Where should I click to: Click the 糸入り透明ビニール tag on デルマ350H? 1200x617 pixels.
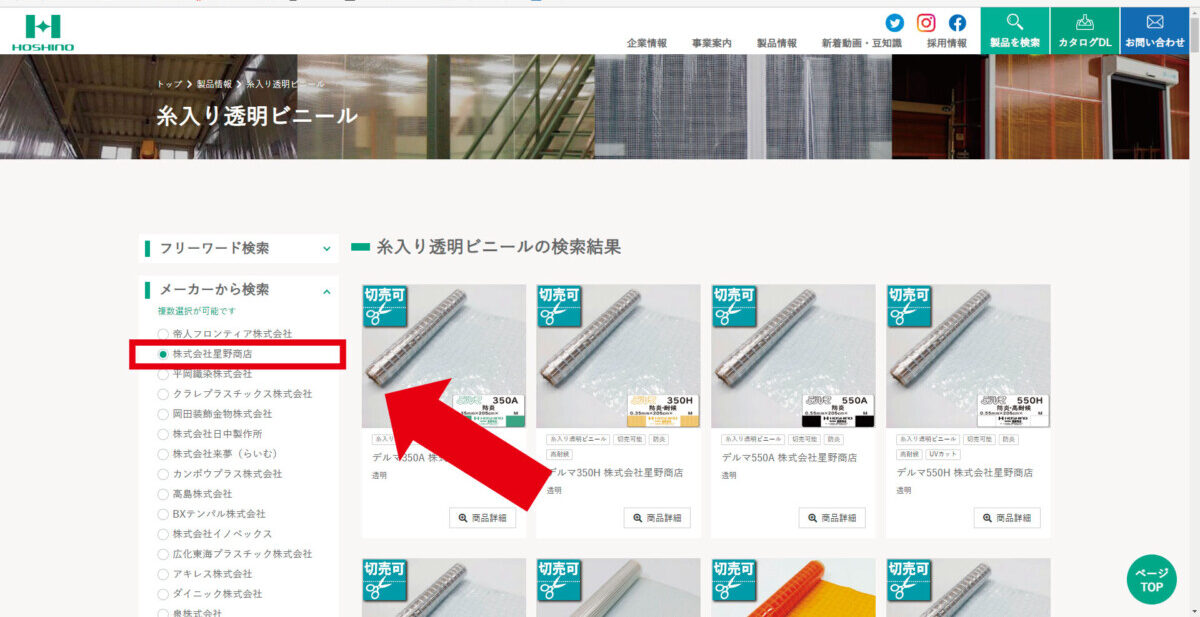[578, 439]
